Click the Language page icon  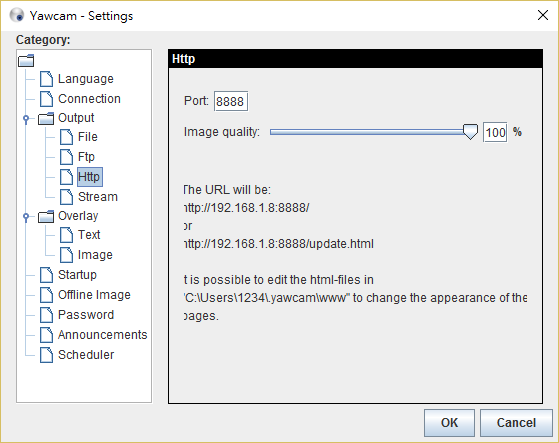[46, 79]
